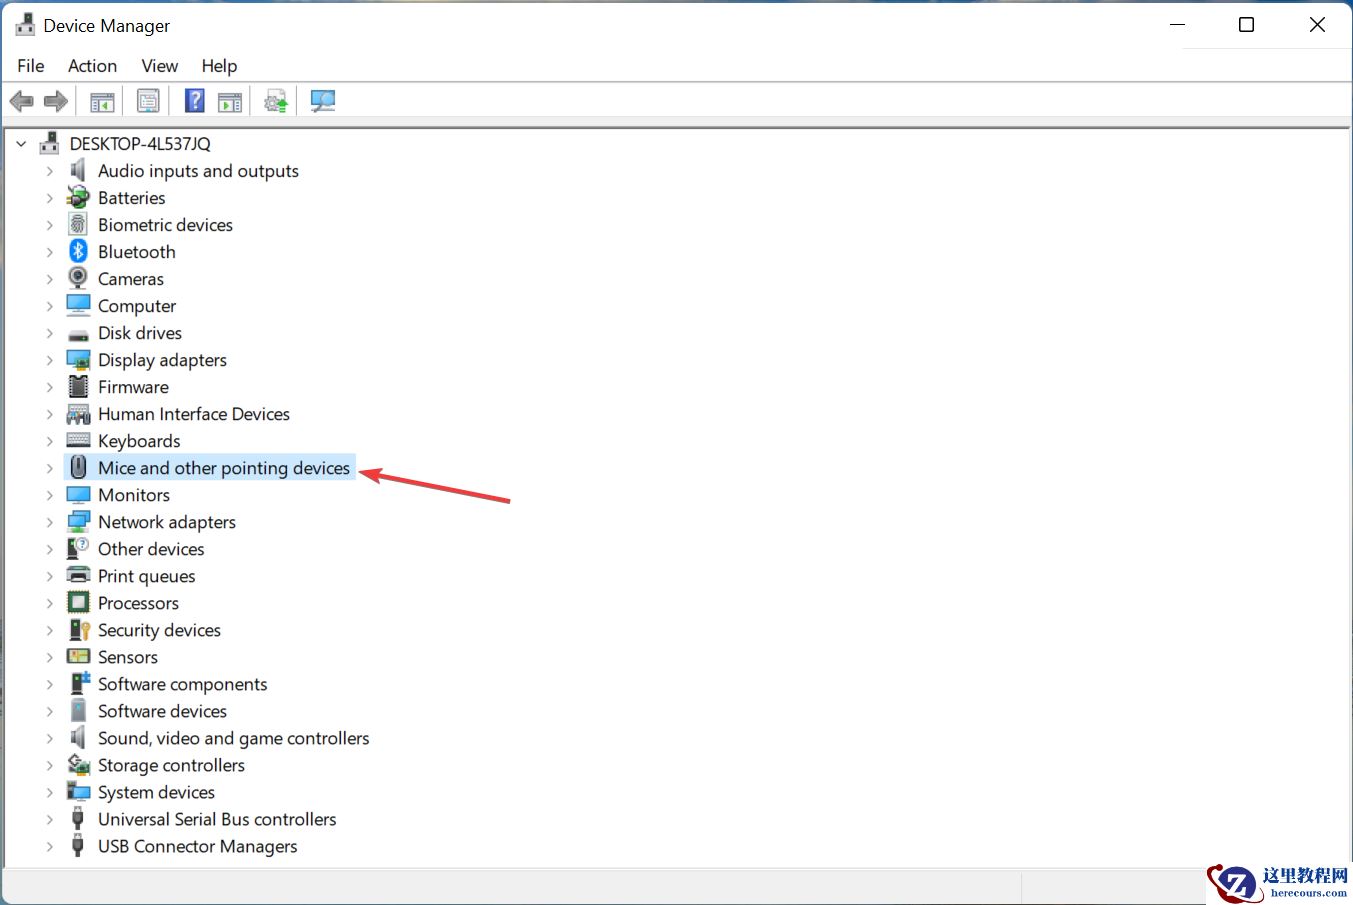This screenshot has width=1353, height=905.
Task: Click the DESKTOP-4L537JQ computer icon
Action: [x=49, y=144]
